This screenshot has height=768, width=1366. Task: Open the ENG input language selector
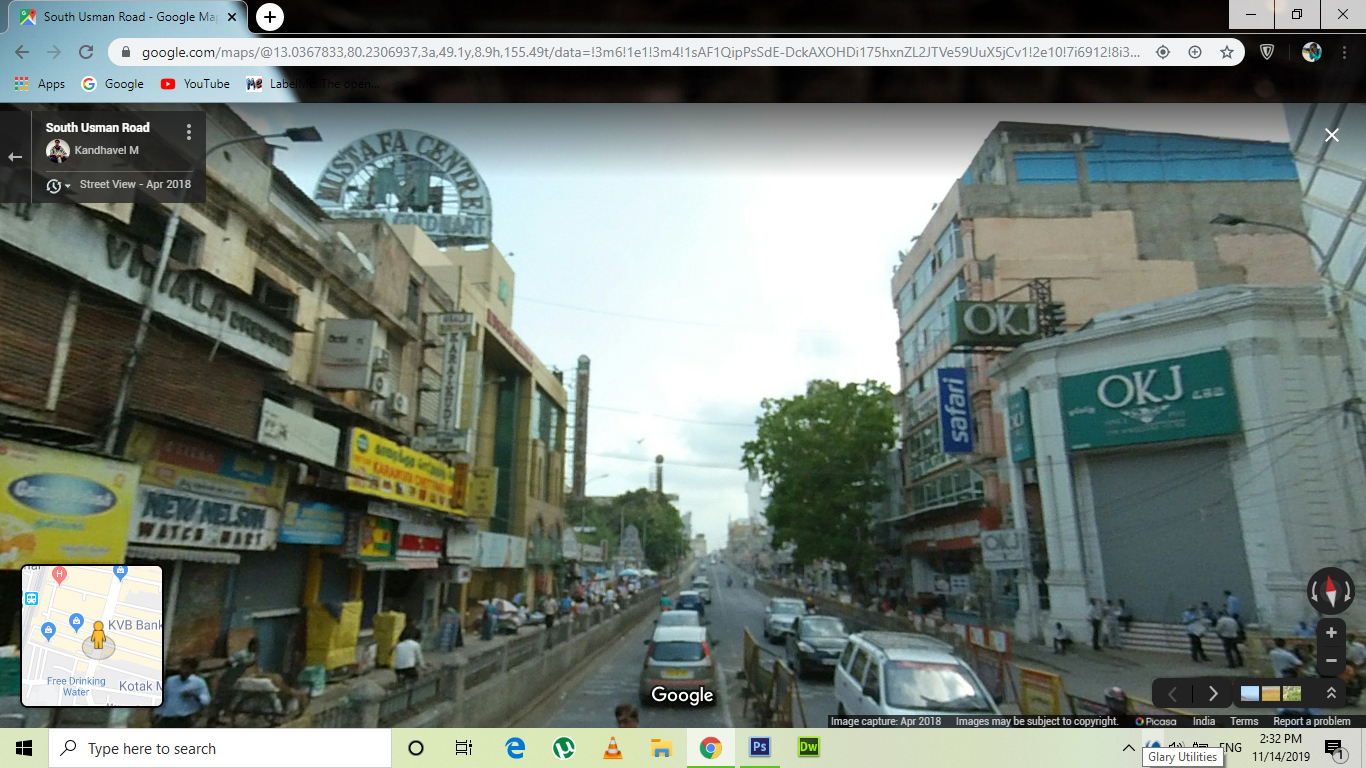click(1230, 748)
